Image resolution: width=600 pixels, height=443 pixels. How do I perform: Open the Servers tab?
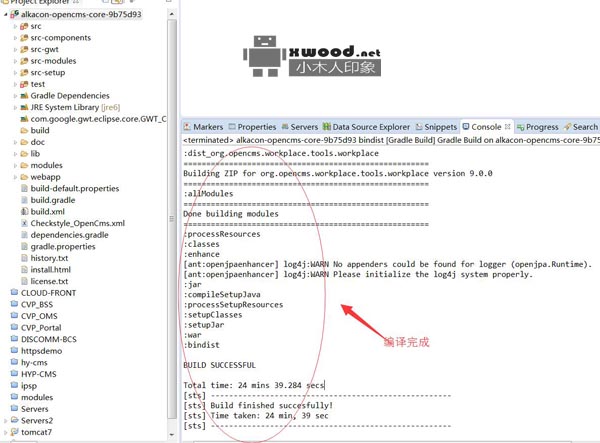(x=300, y=127)
